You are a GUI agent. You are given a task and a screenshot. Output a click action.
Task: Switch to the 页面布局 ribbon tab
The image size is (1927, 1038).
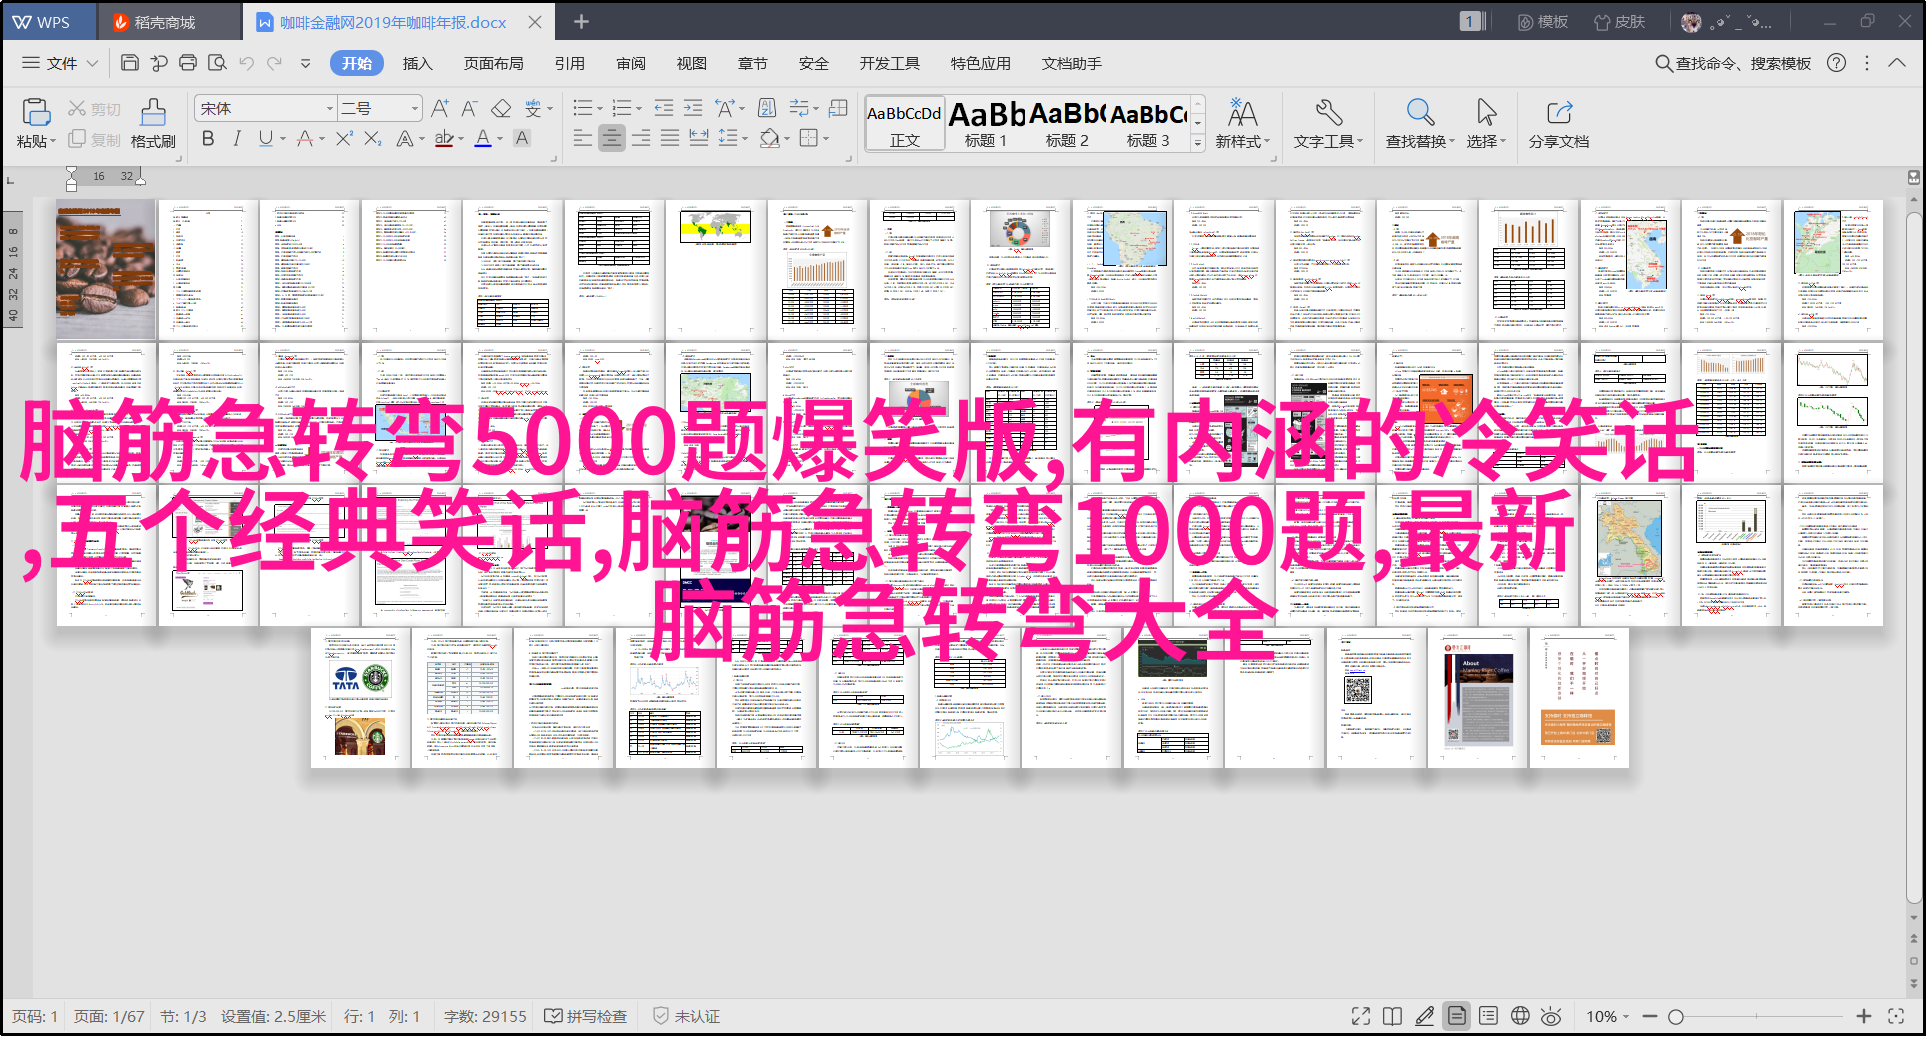coord(493,63)
